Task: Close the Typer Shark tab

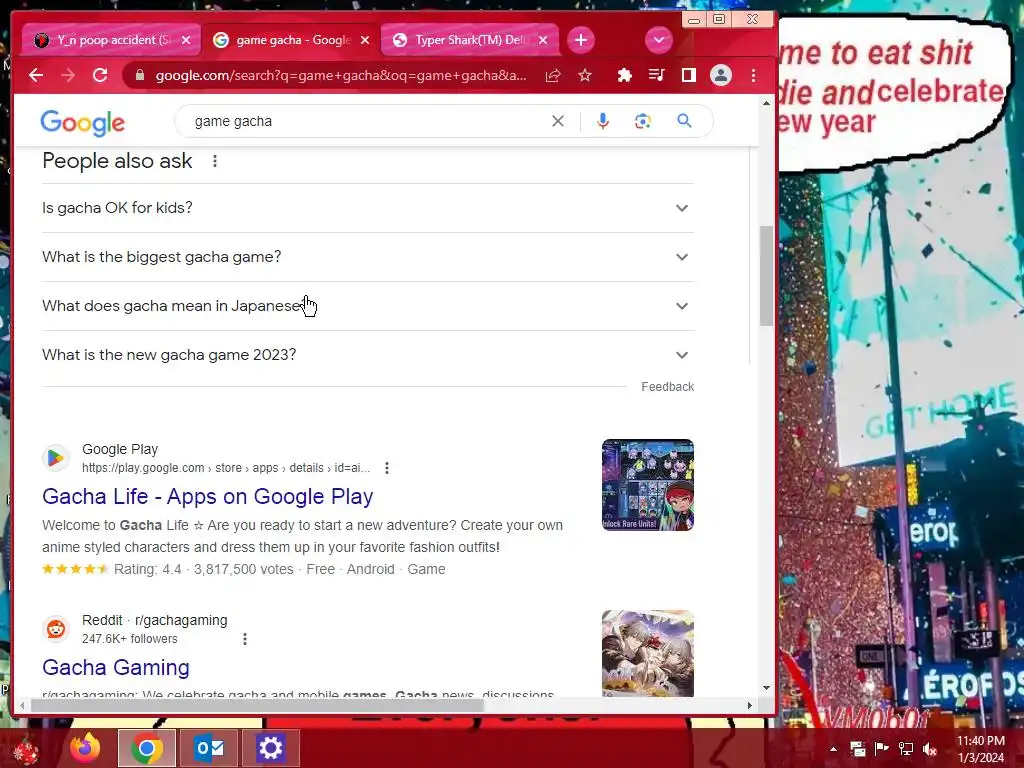Action: [x=543, y=40]
